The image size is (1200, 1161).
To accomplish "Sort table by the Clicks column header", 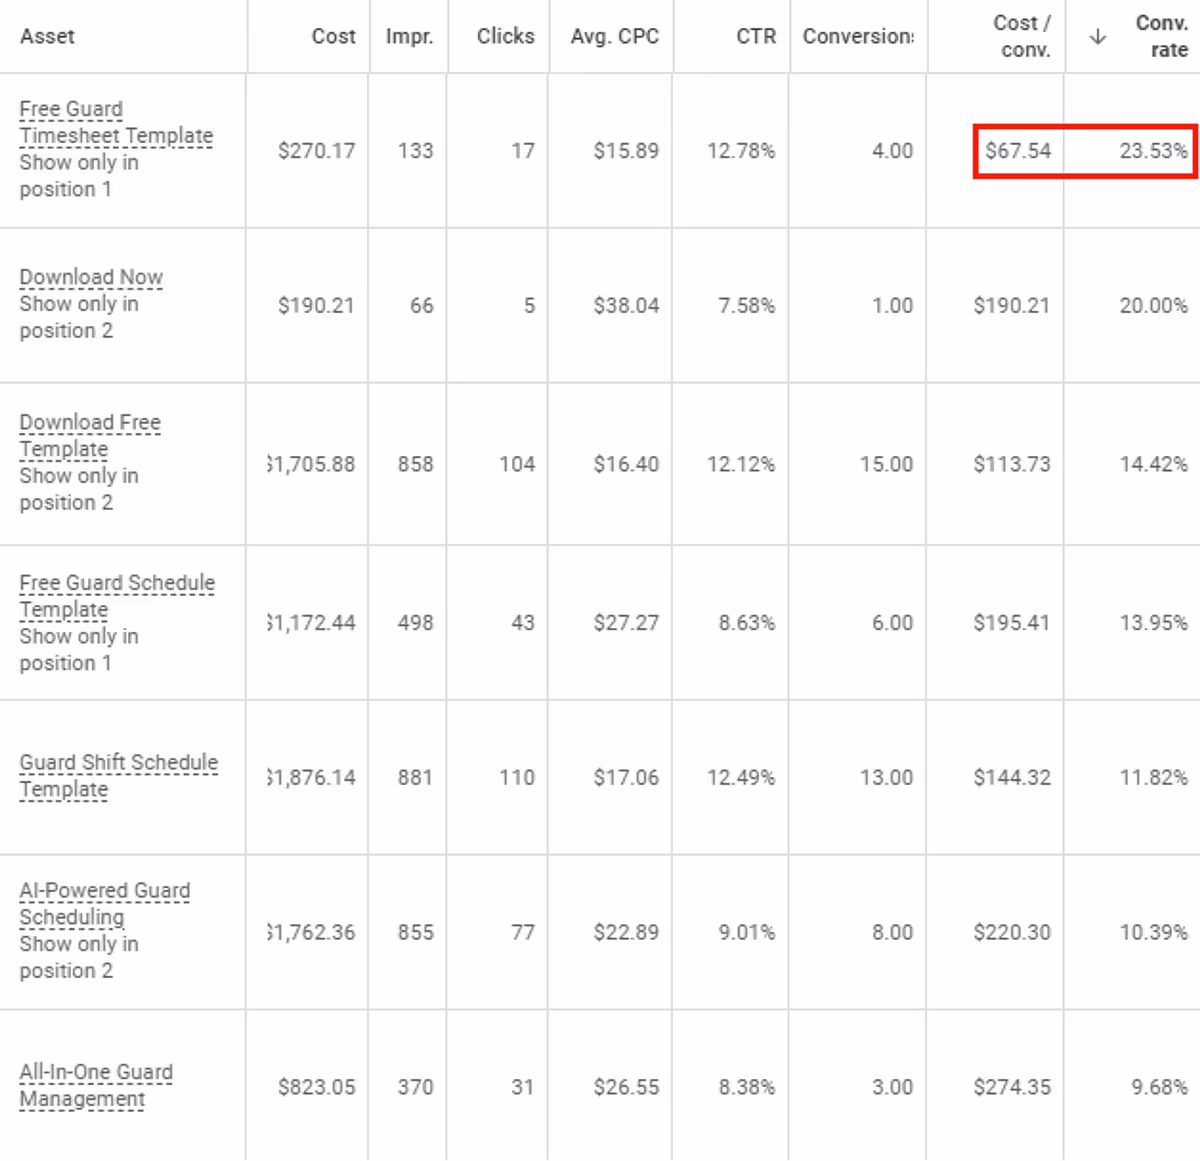I will tap(506, 36).
